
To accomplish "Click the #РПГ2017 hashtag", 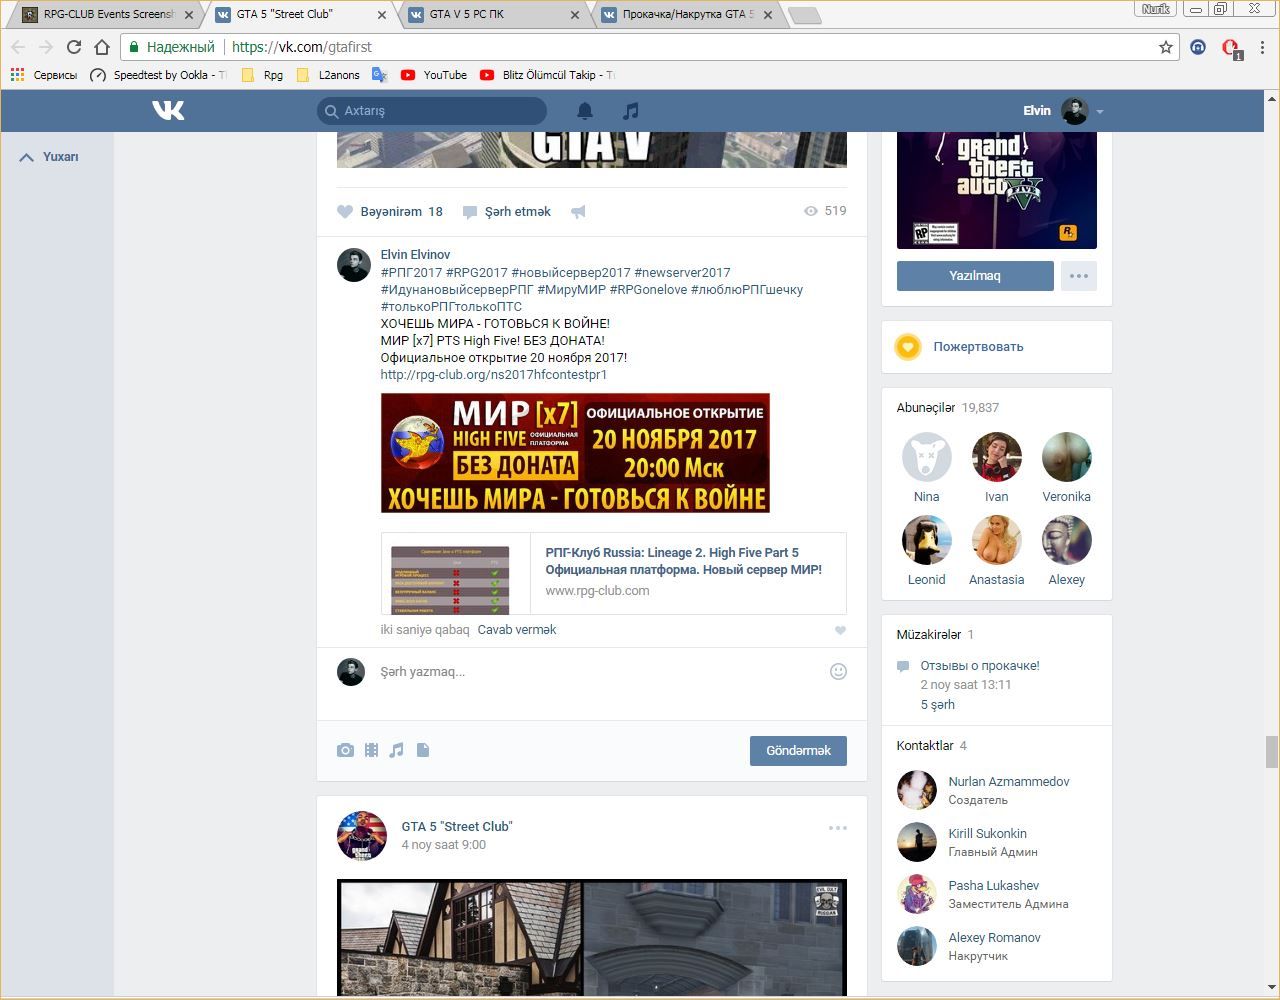I will 411,273.
